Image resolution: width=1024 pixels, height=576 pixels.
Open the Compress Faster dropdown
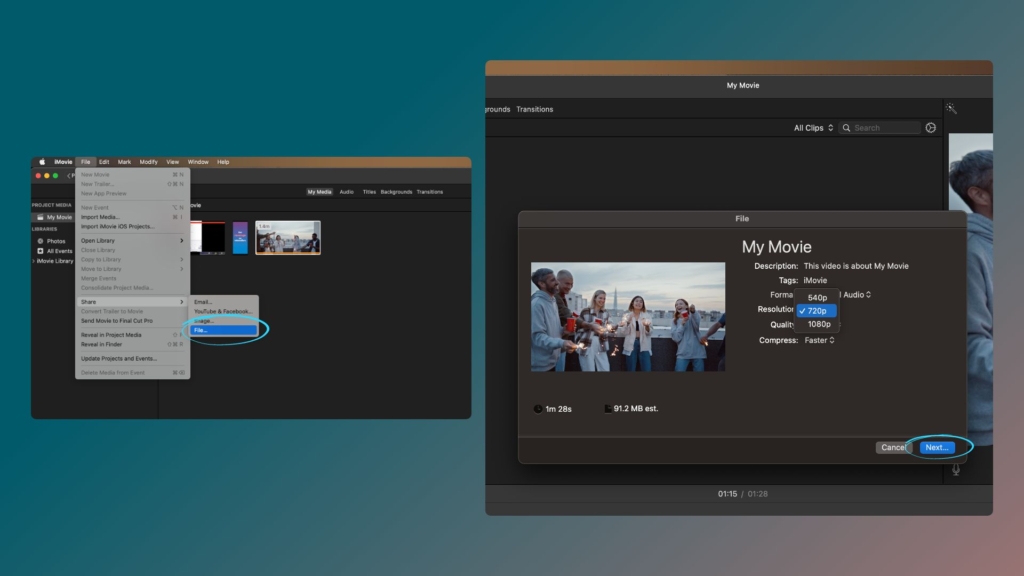[x=820, y=340]
